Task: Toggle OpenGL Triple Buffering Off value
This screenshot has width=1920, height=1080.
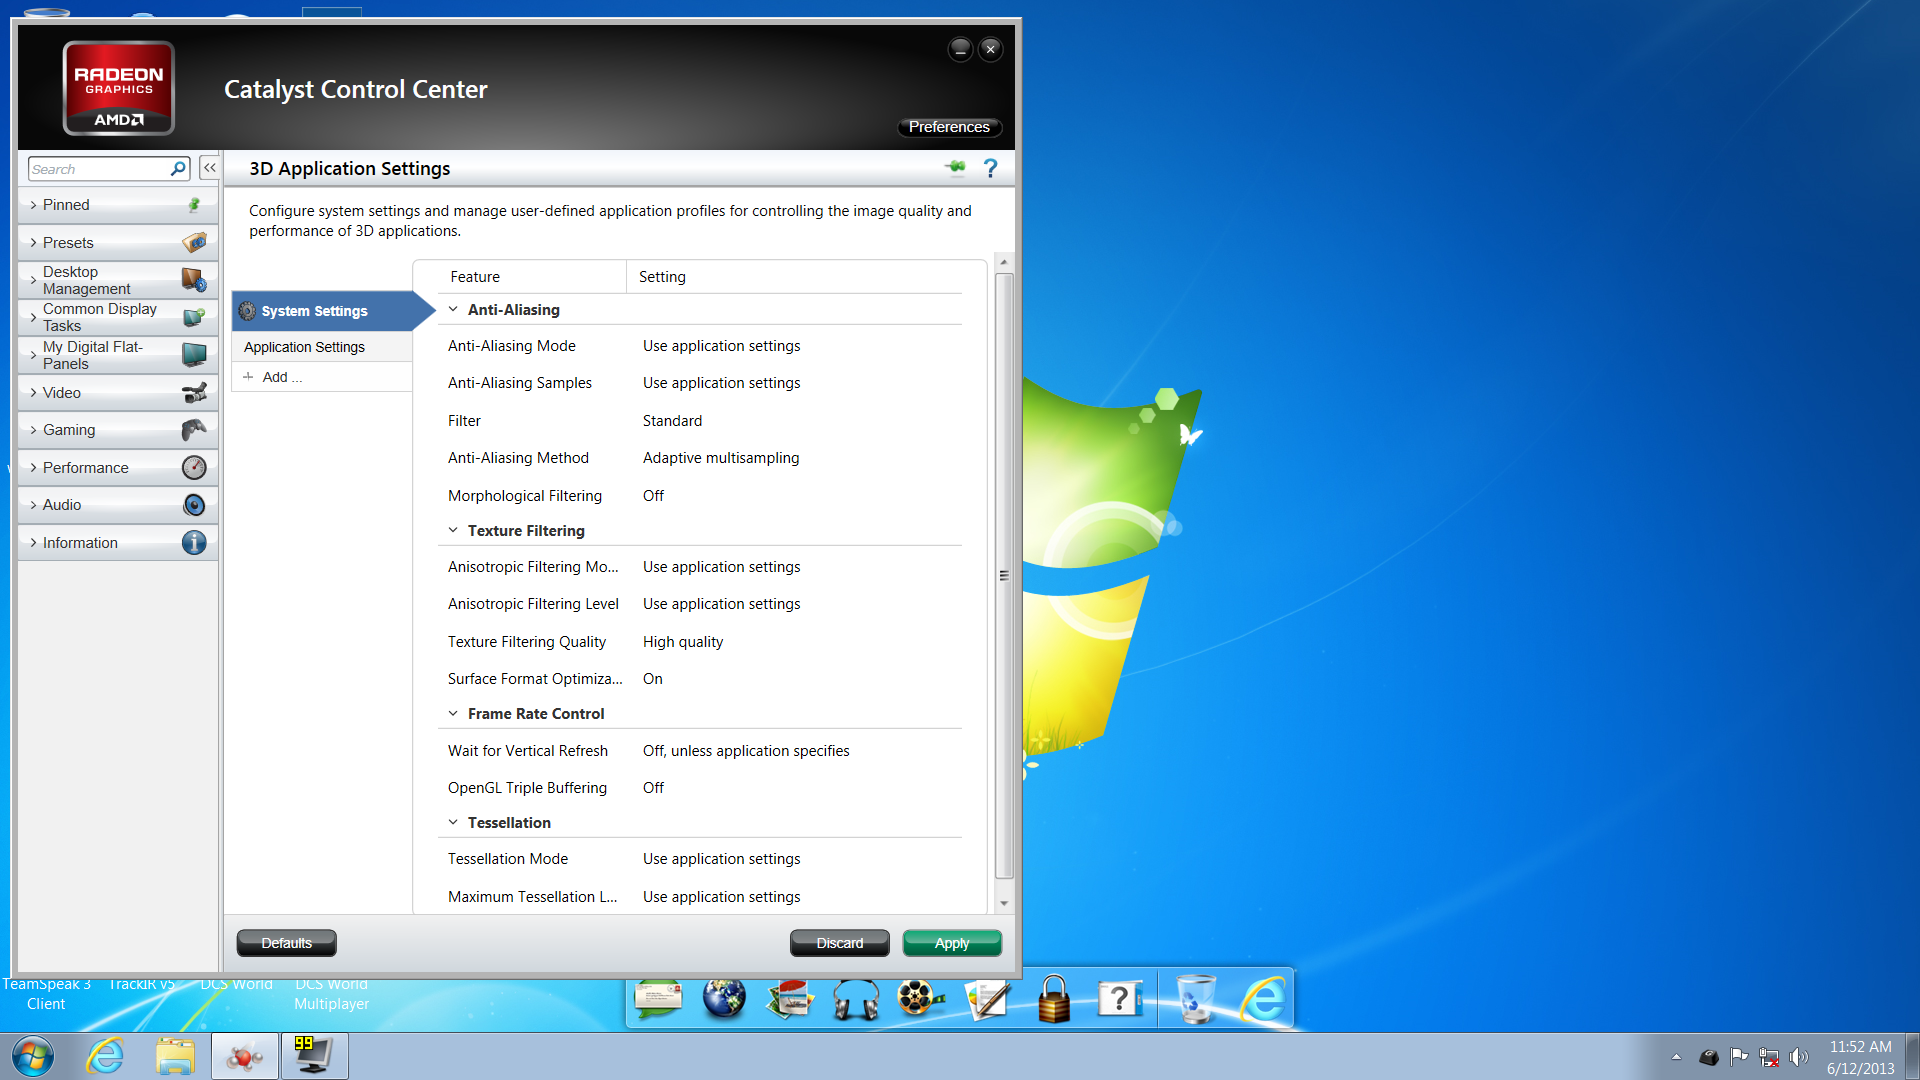Action: click(653, 788)
